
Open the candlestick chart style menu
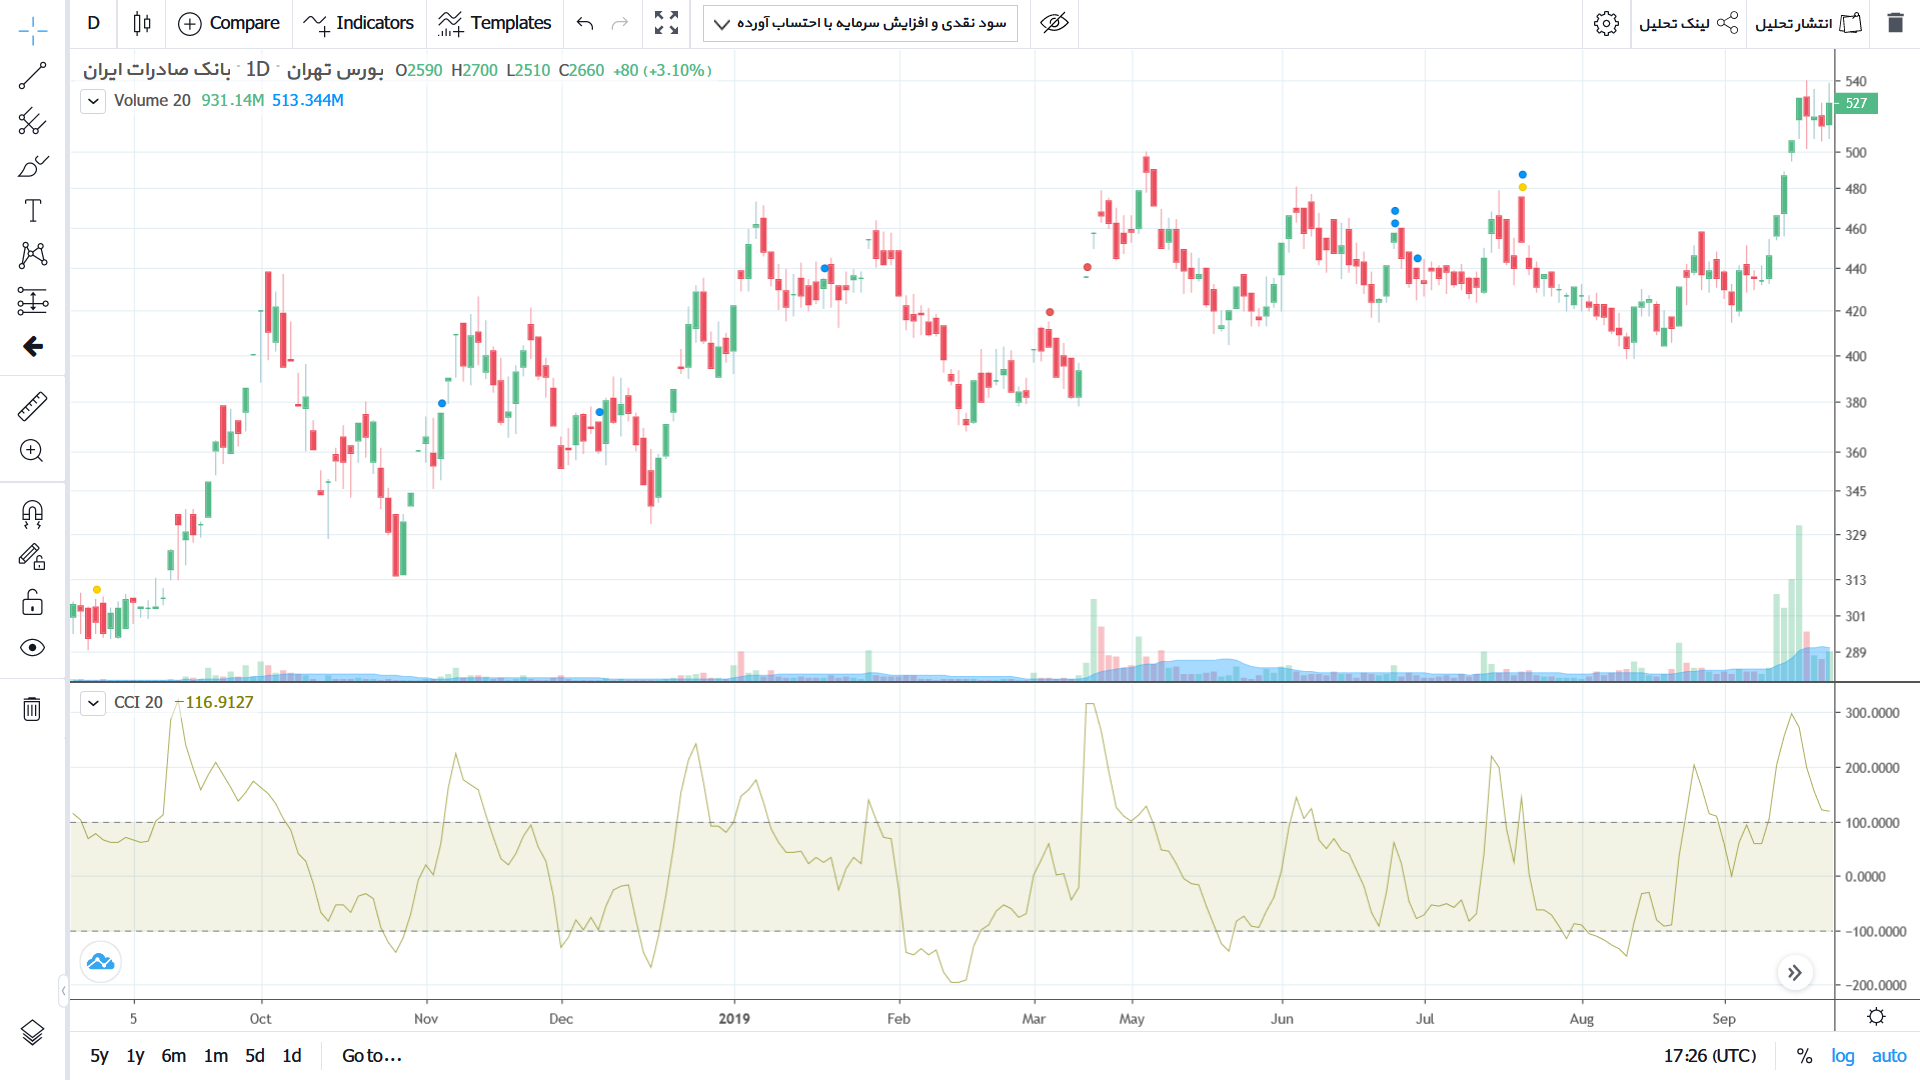point(142,23)
